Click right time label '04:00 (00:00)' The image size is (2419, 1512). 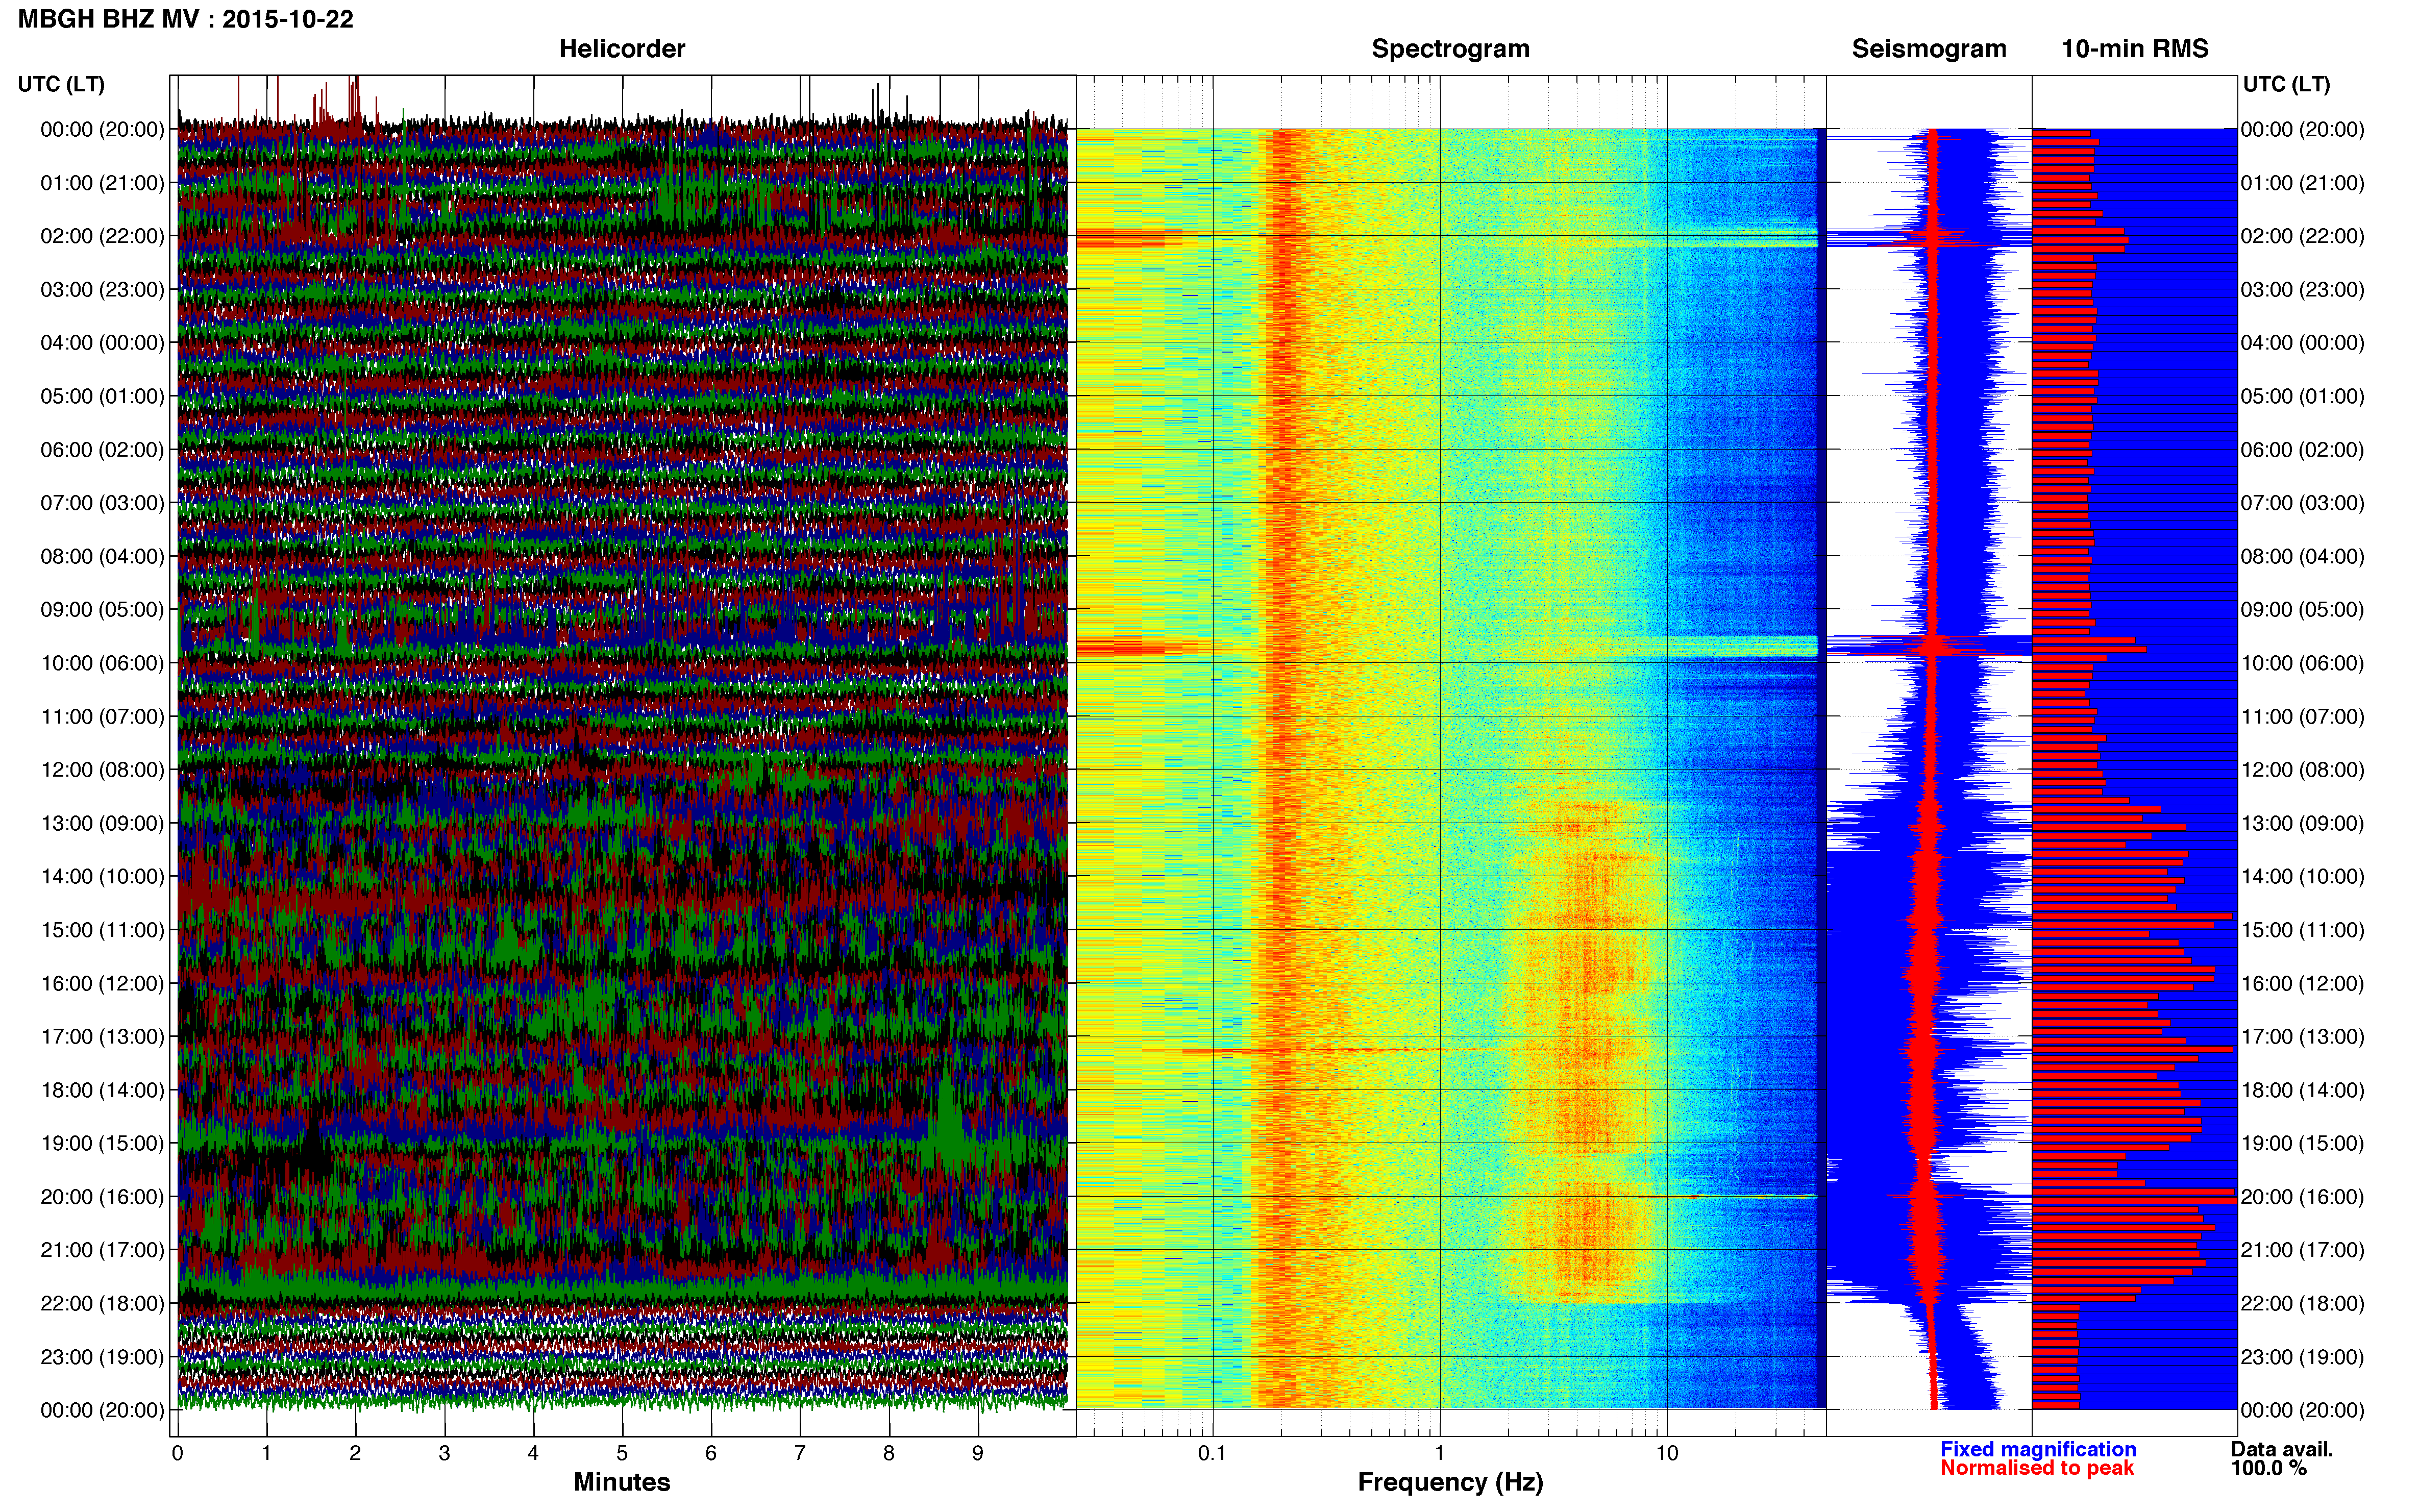click(2302, 343)
